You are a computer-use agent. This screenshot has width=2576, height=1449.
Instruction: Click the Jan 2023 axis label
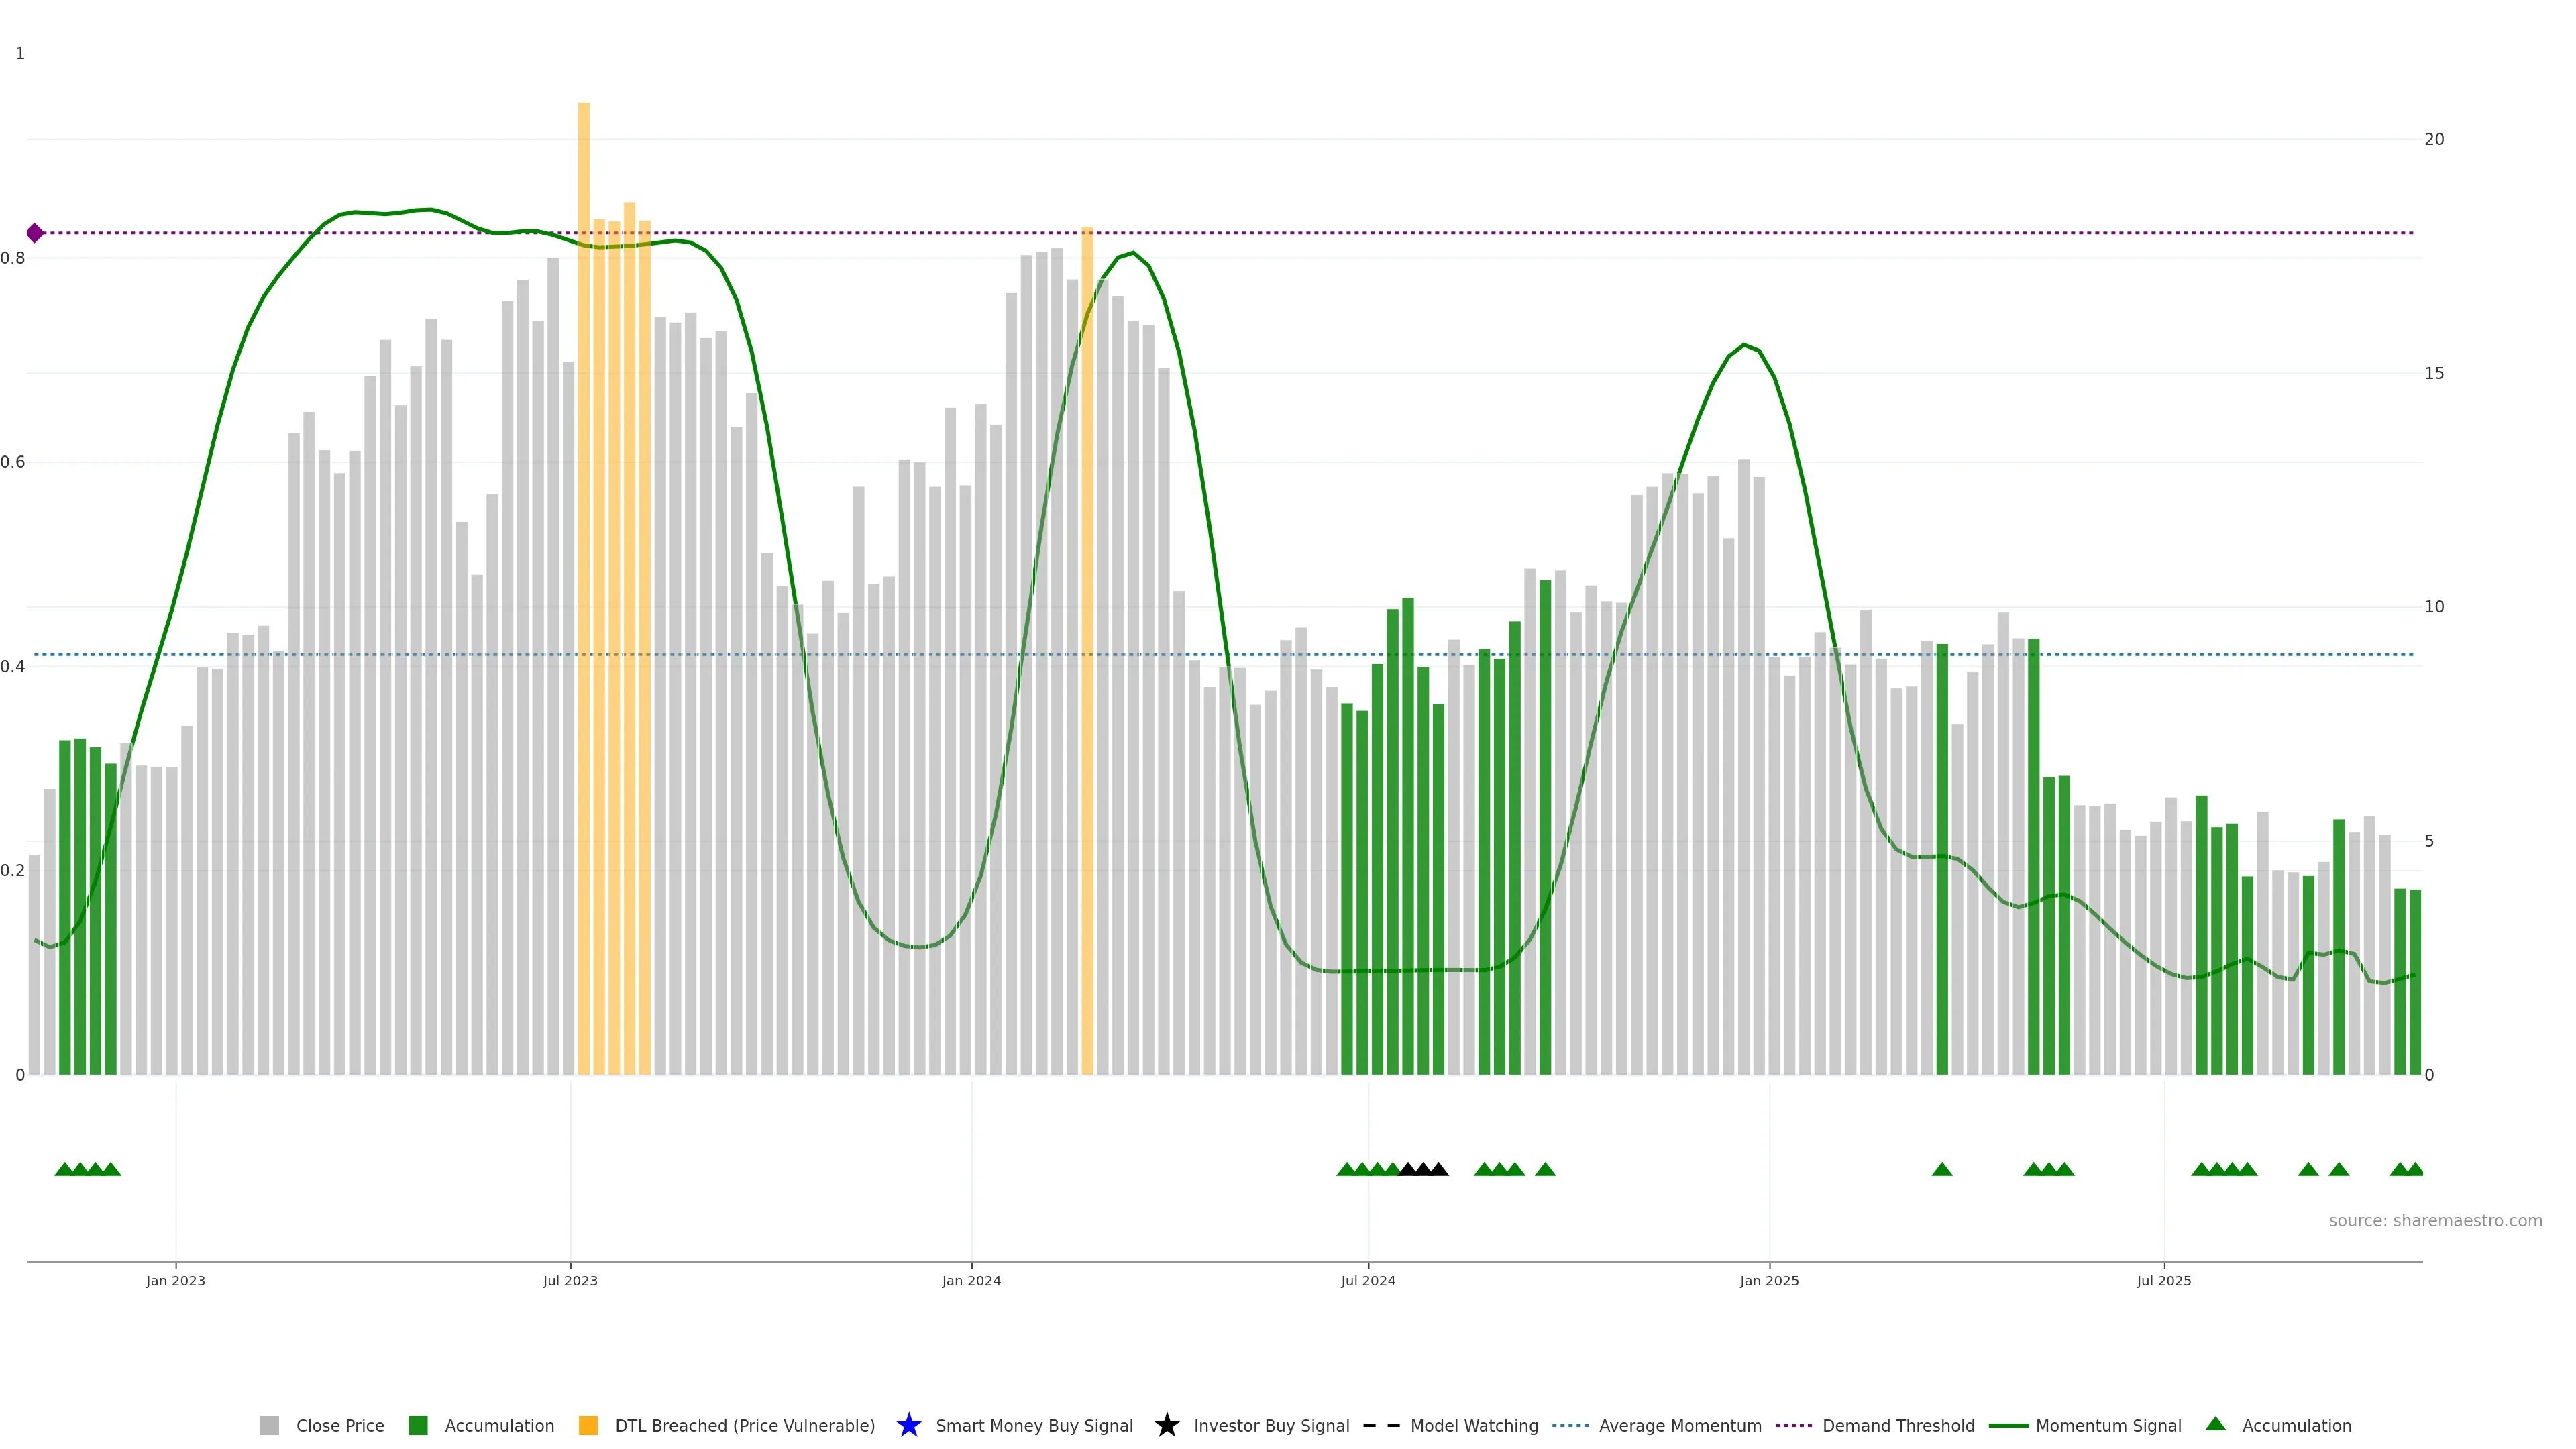176,1280
